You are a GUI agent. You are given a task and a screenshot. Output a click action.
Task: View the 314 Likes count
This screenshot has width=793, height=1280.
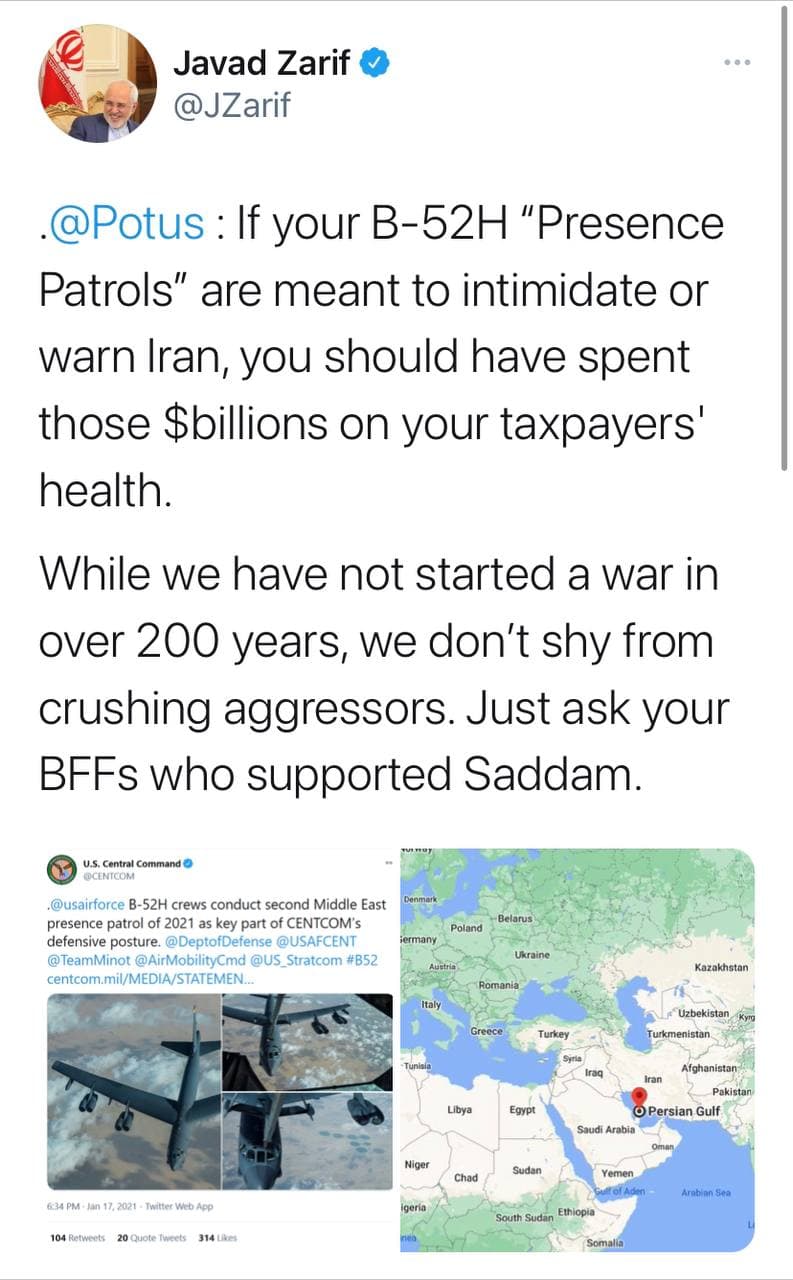[217, 1237]
